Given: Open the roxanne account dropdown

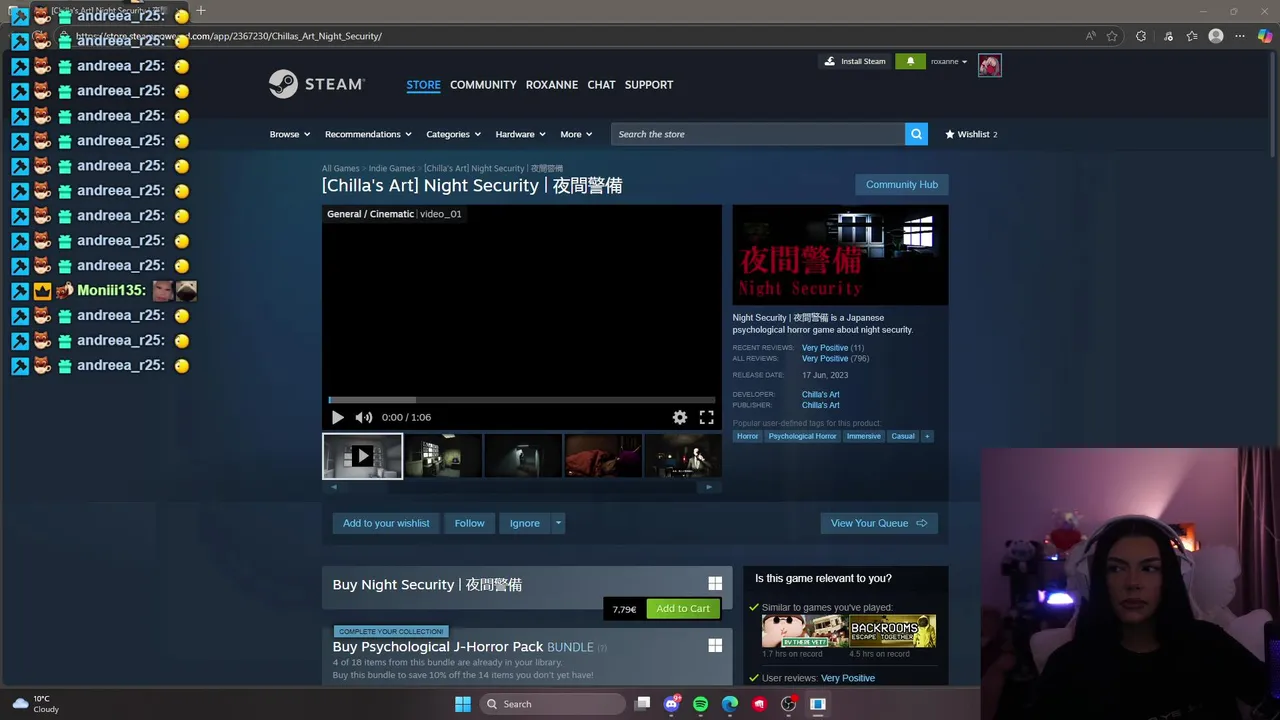Looking at the screenshot, I should tap(949, 61).
